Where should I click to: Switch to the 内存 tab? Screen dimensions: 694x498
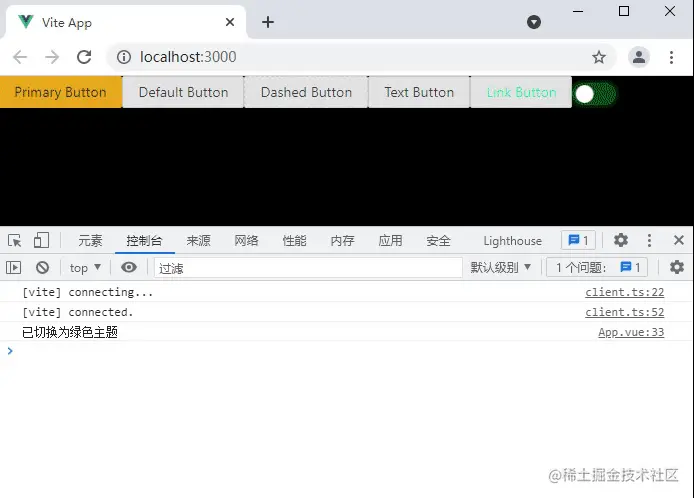click(342, 241)
